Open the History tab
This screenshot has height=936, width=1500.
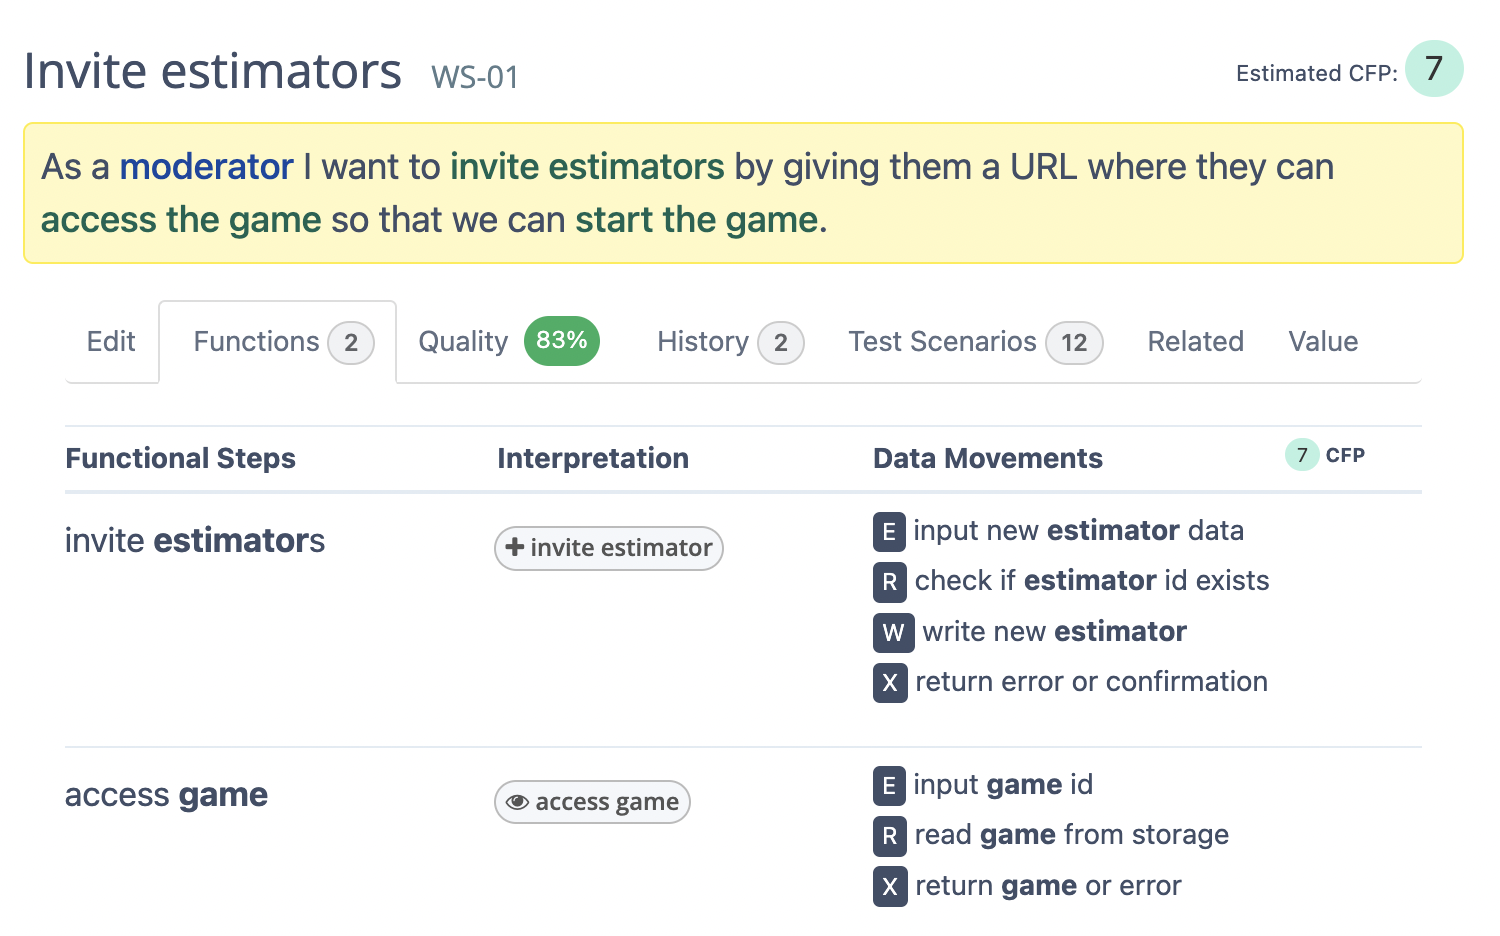[703, 342]
